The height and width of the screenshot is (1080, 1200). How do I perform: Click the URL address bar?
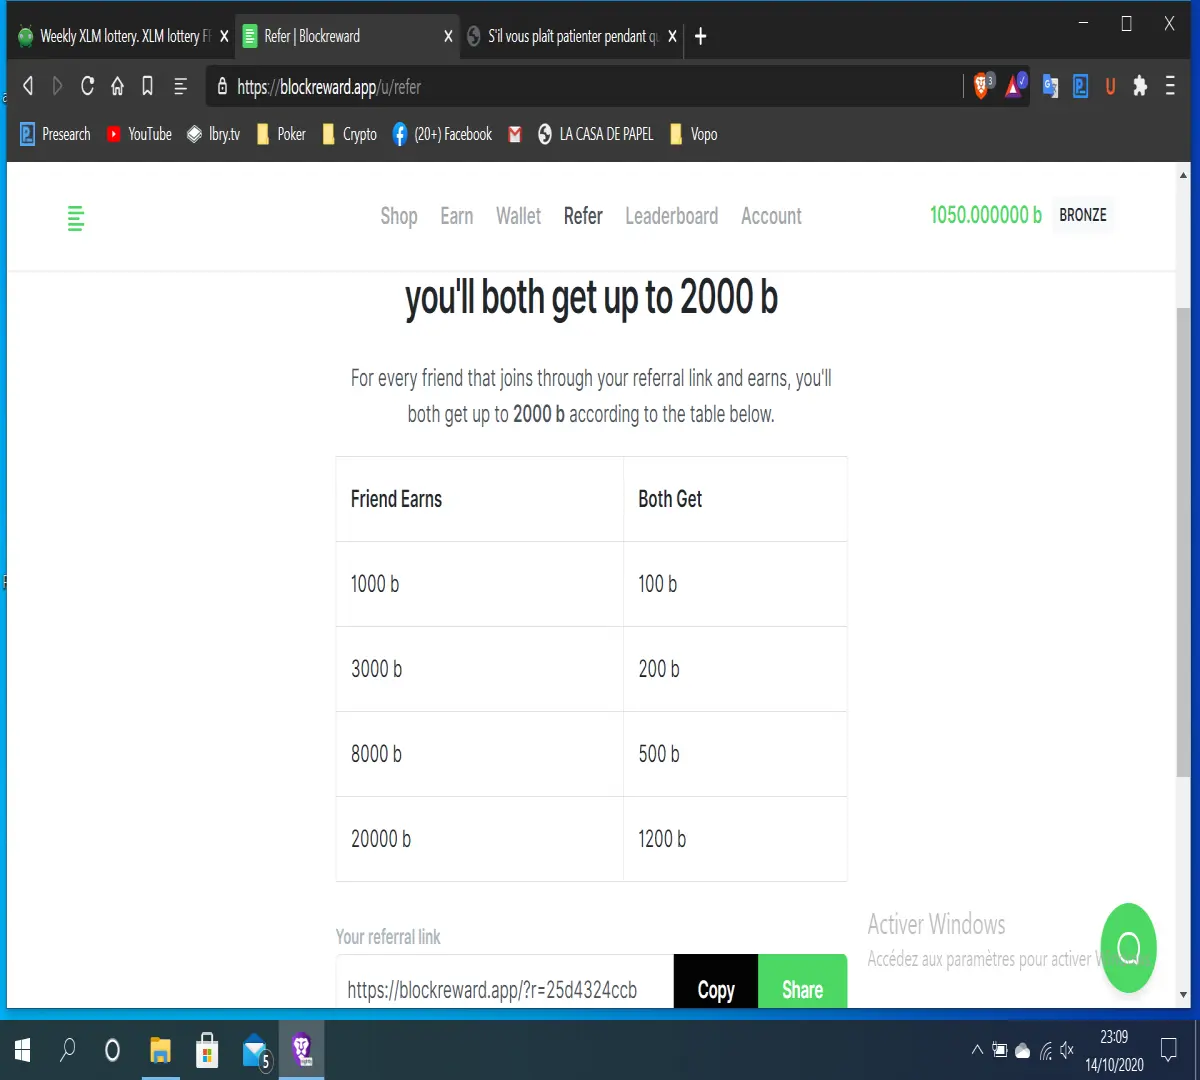coord(585,87)
